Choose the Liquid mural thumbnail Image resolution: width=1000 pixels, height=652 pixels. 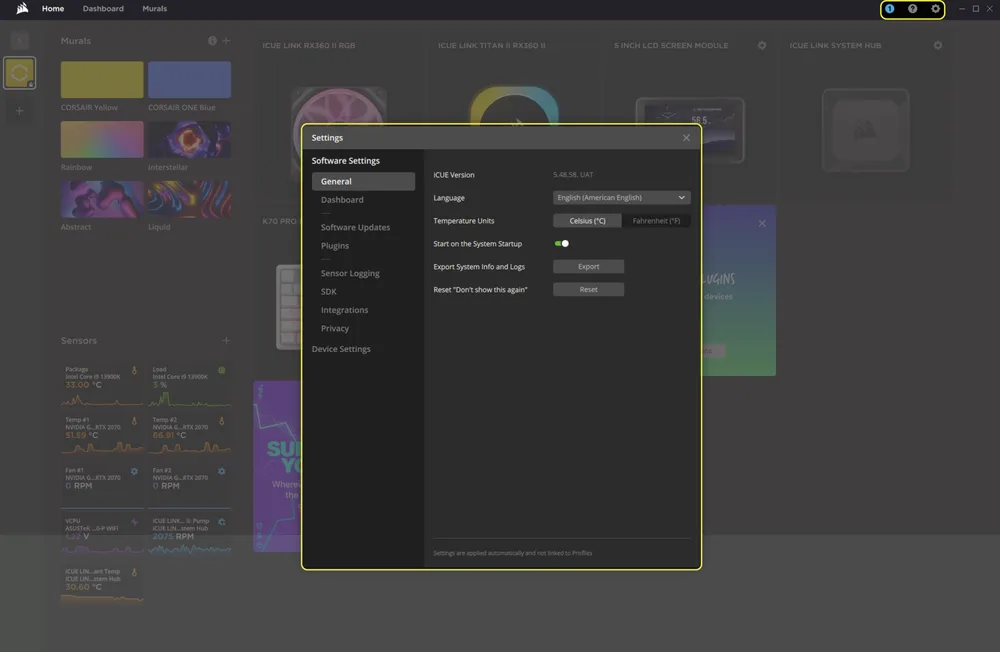(189, 199)
